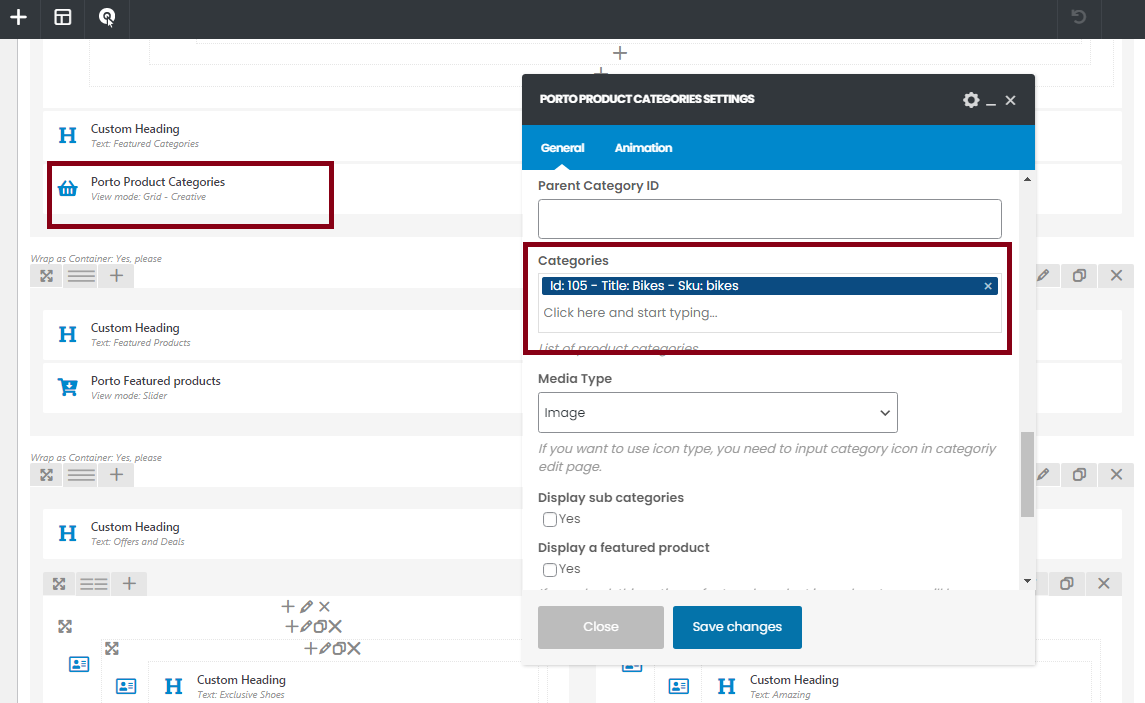Switch to the General tab
Screen dimensions: 1145x703
562,147
